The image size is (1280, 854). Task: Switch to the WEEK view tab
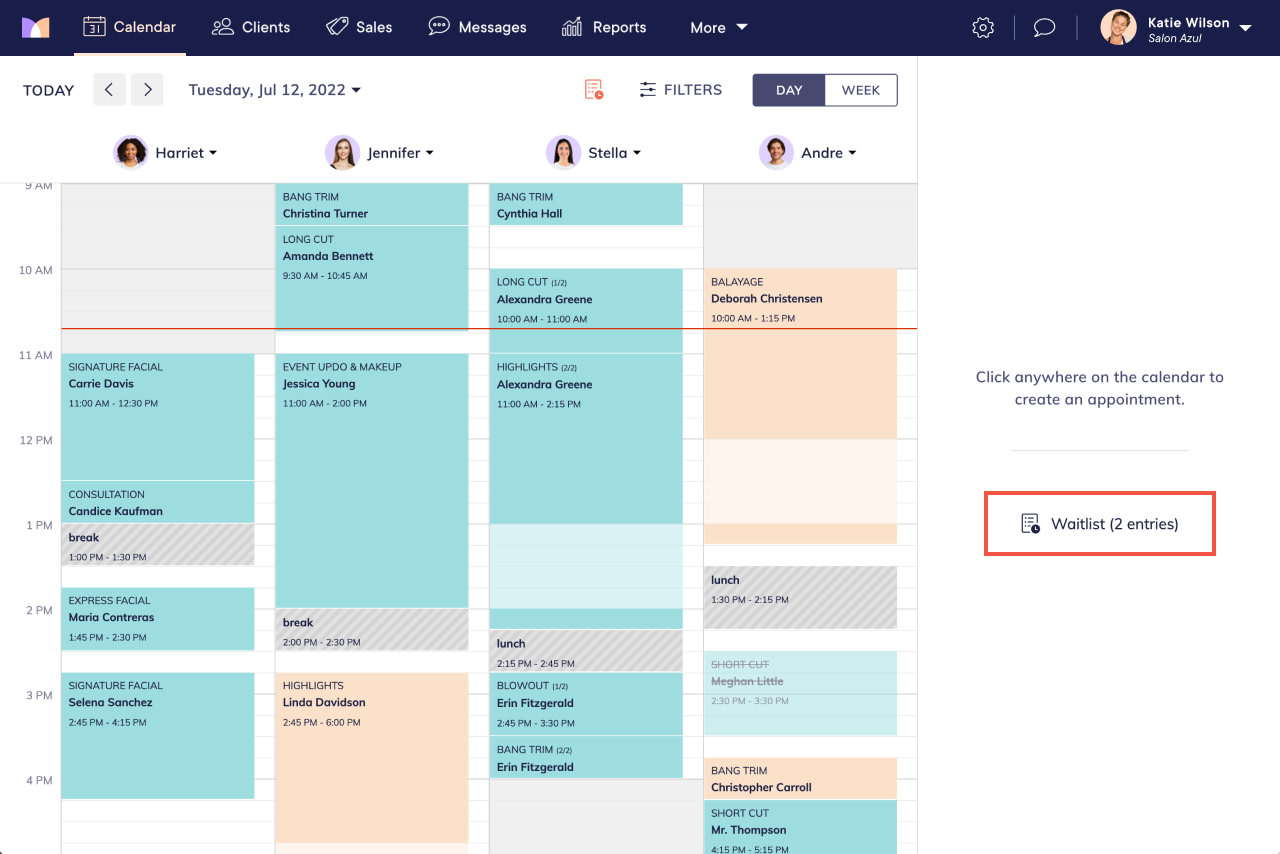point(861,89)
